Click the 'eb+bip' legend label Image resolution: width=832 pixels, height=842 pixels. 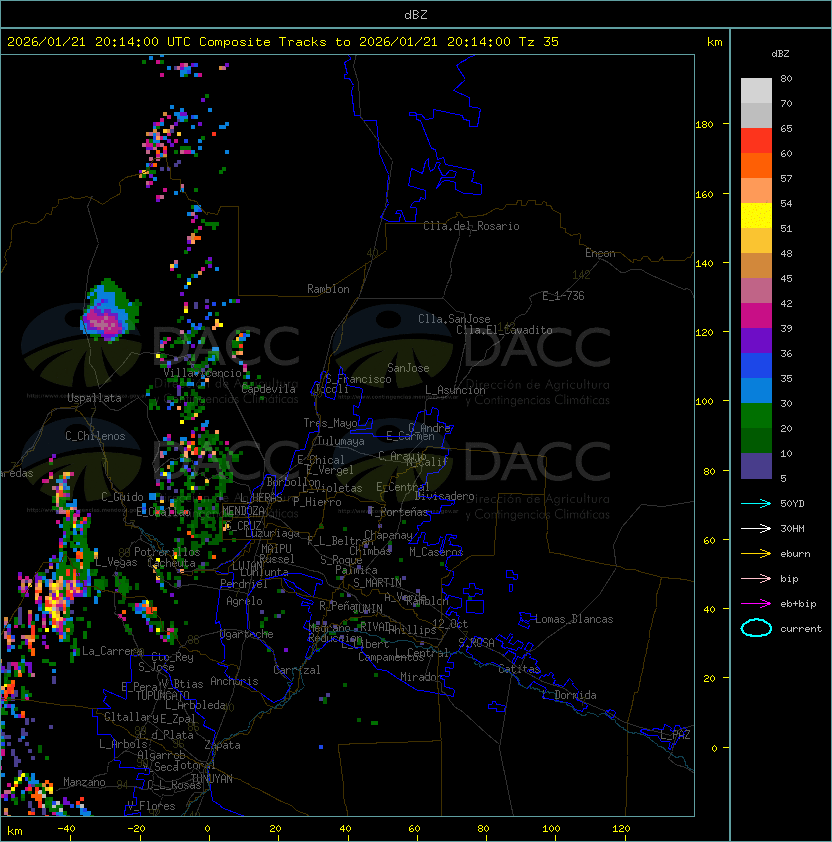(798, 604)
